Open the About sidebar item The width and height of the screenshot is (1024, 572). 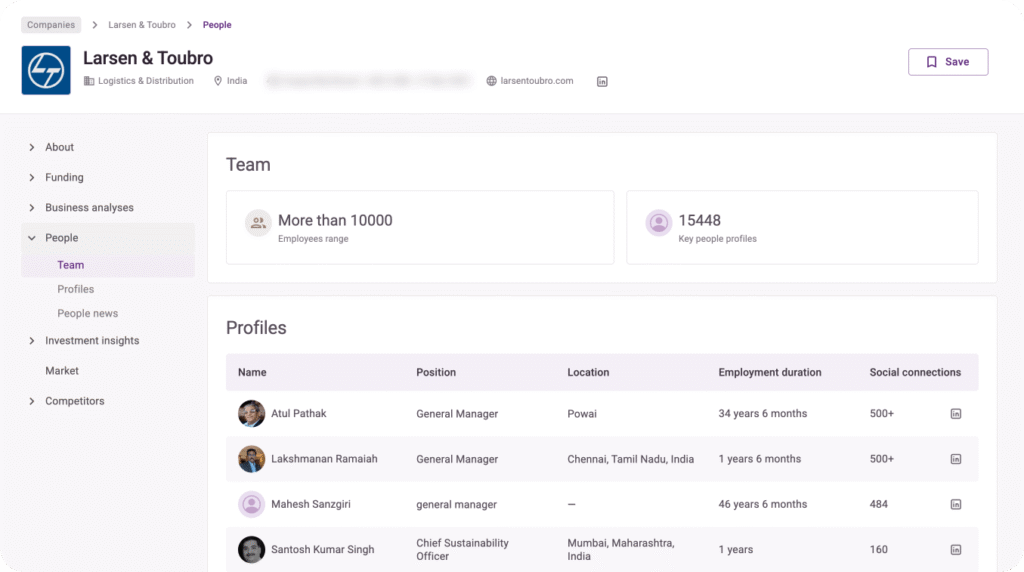[x=59, y=148]
